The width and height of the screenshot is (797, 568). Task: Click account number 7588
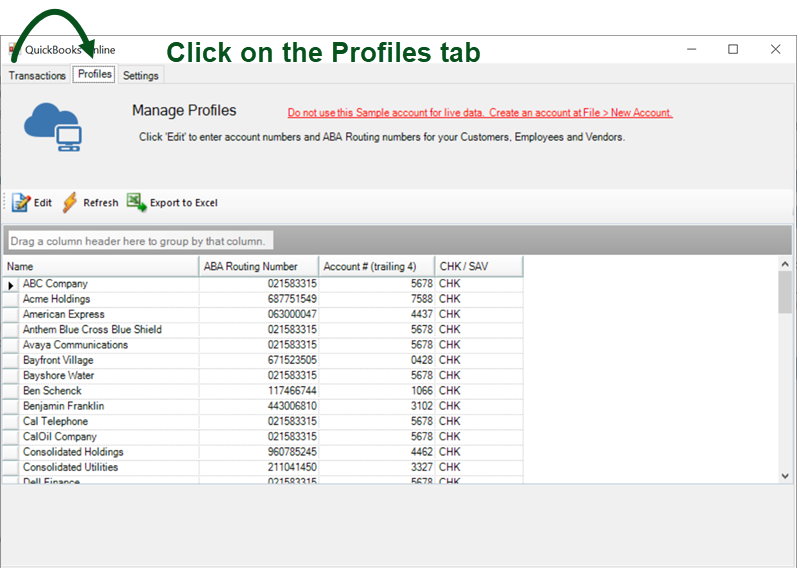(422, 299)
